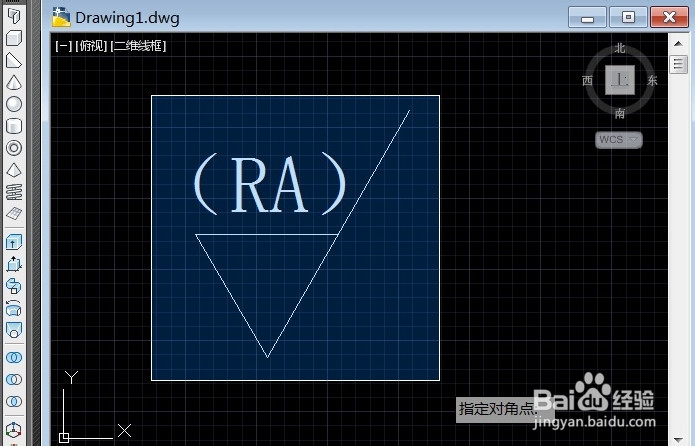Maximize the Drawing1.dwg window
Image resolution: width=695 pixels, height=446 pixels.
[x=628, y=17]
